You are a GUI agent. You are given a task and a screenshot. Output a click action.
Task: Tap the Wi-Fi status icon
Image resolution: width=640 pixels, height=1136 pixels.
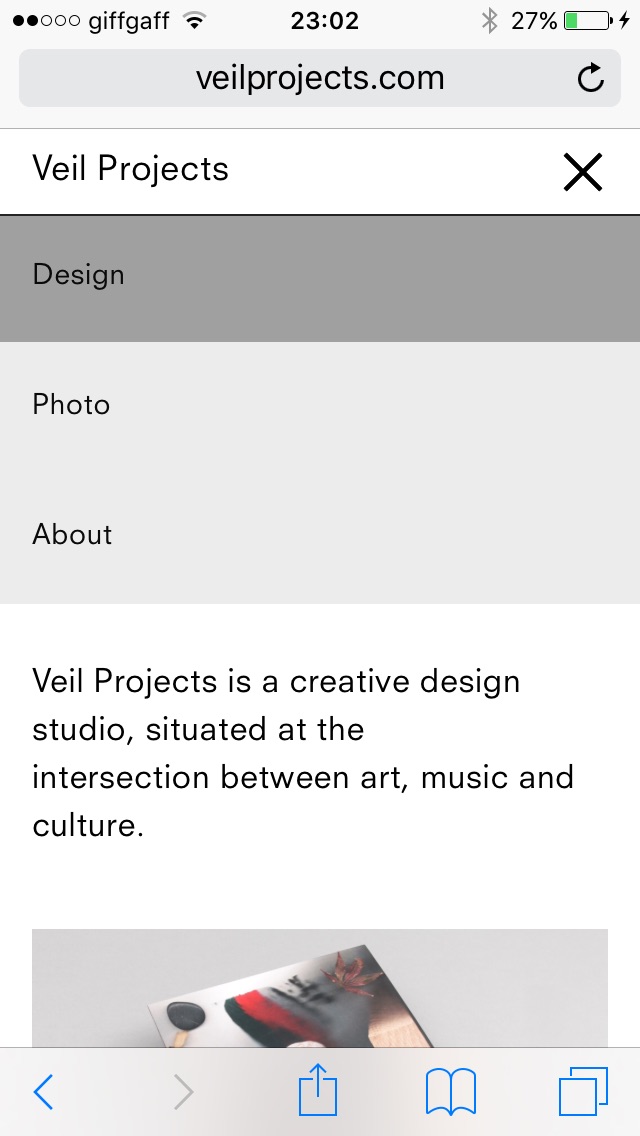194,20
